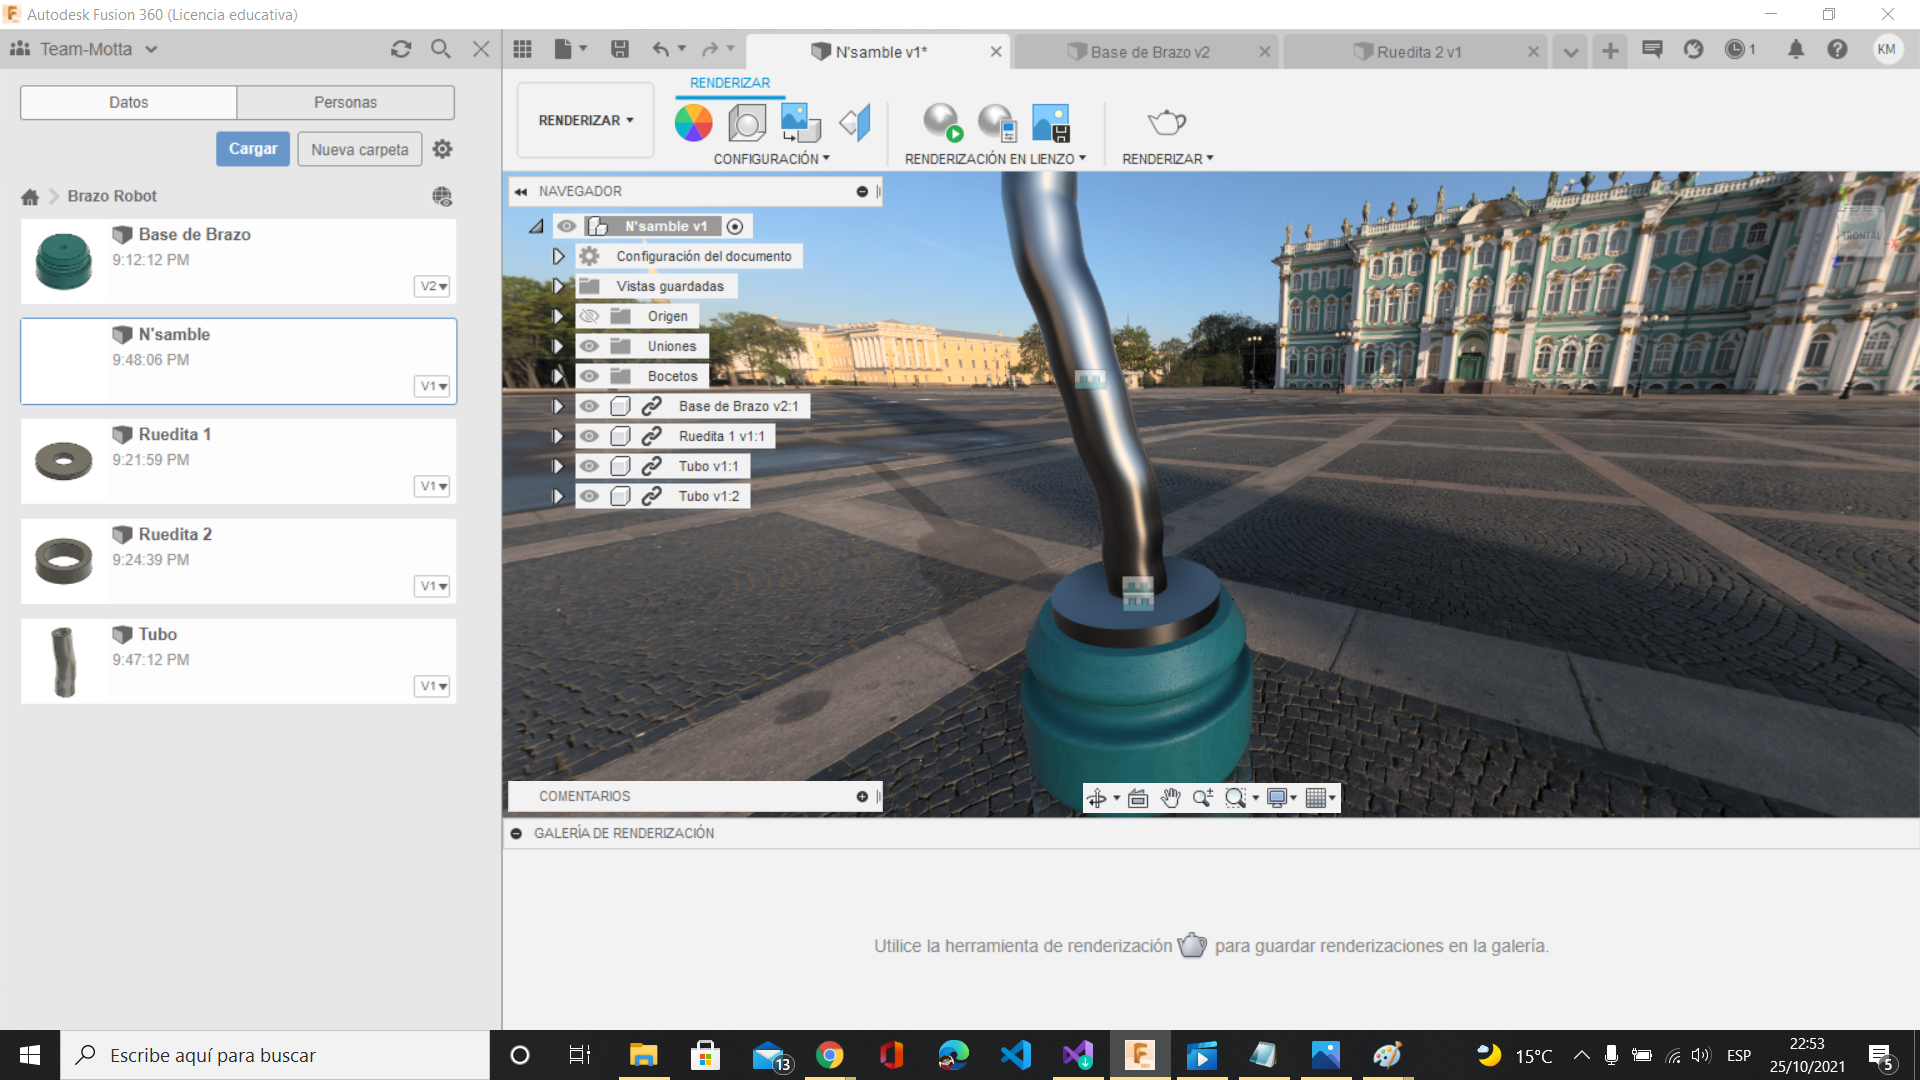This screenshot has width=1920, height=1080.
Task: Activate the Look At navigation tool
Action: pos(1138,797)
